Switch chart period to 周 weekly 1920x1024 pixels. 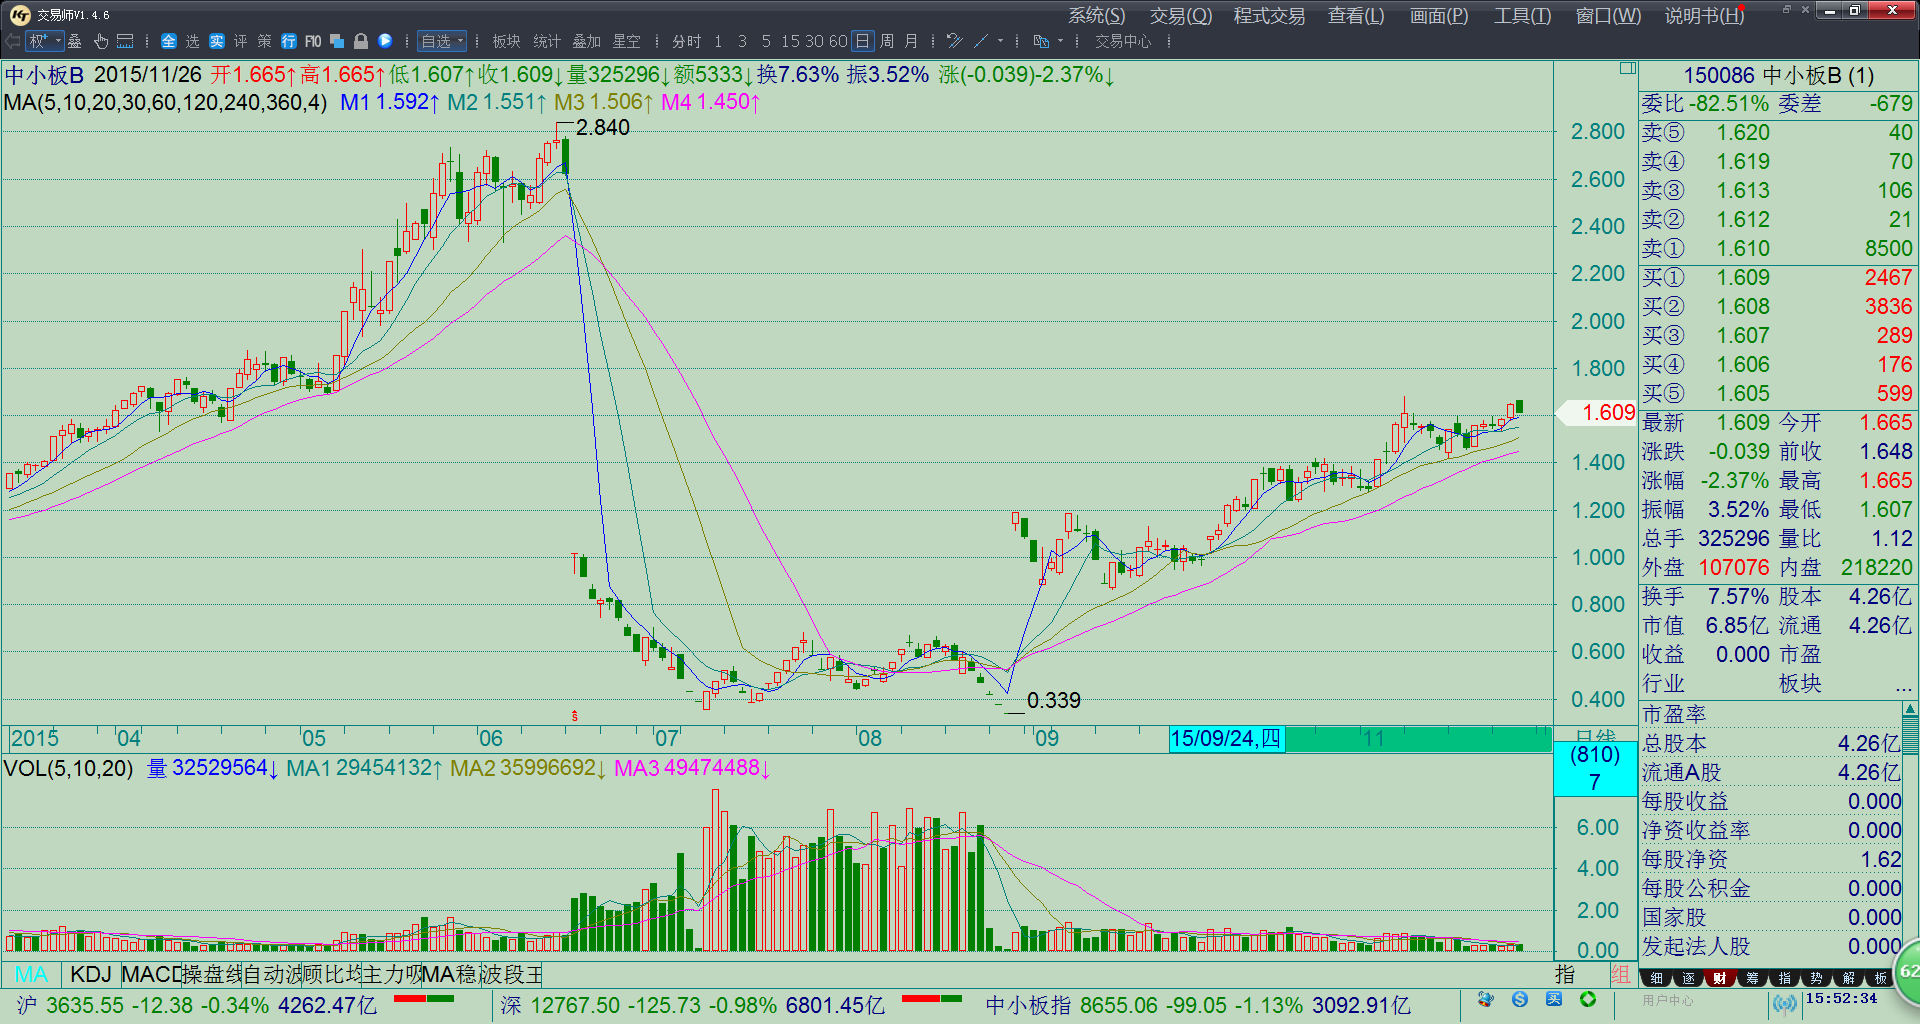coord(887,41)
